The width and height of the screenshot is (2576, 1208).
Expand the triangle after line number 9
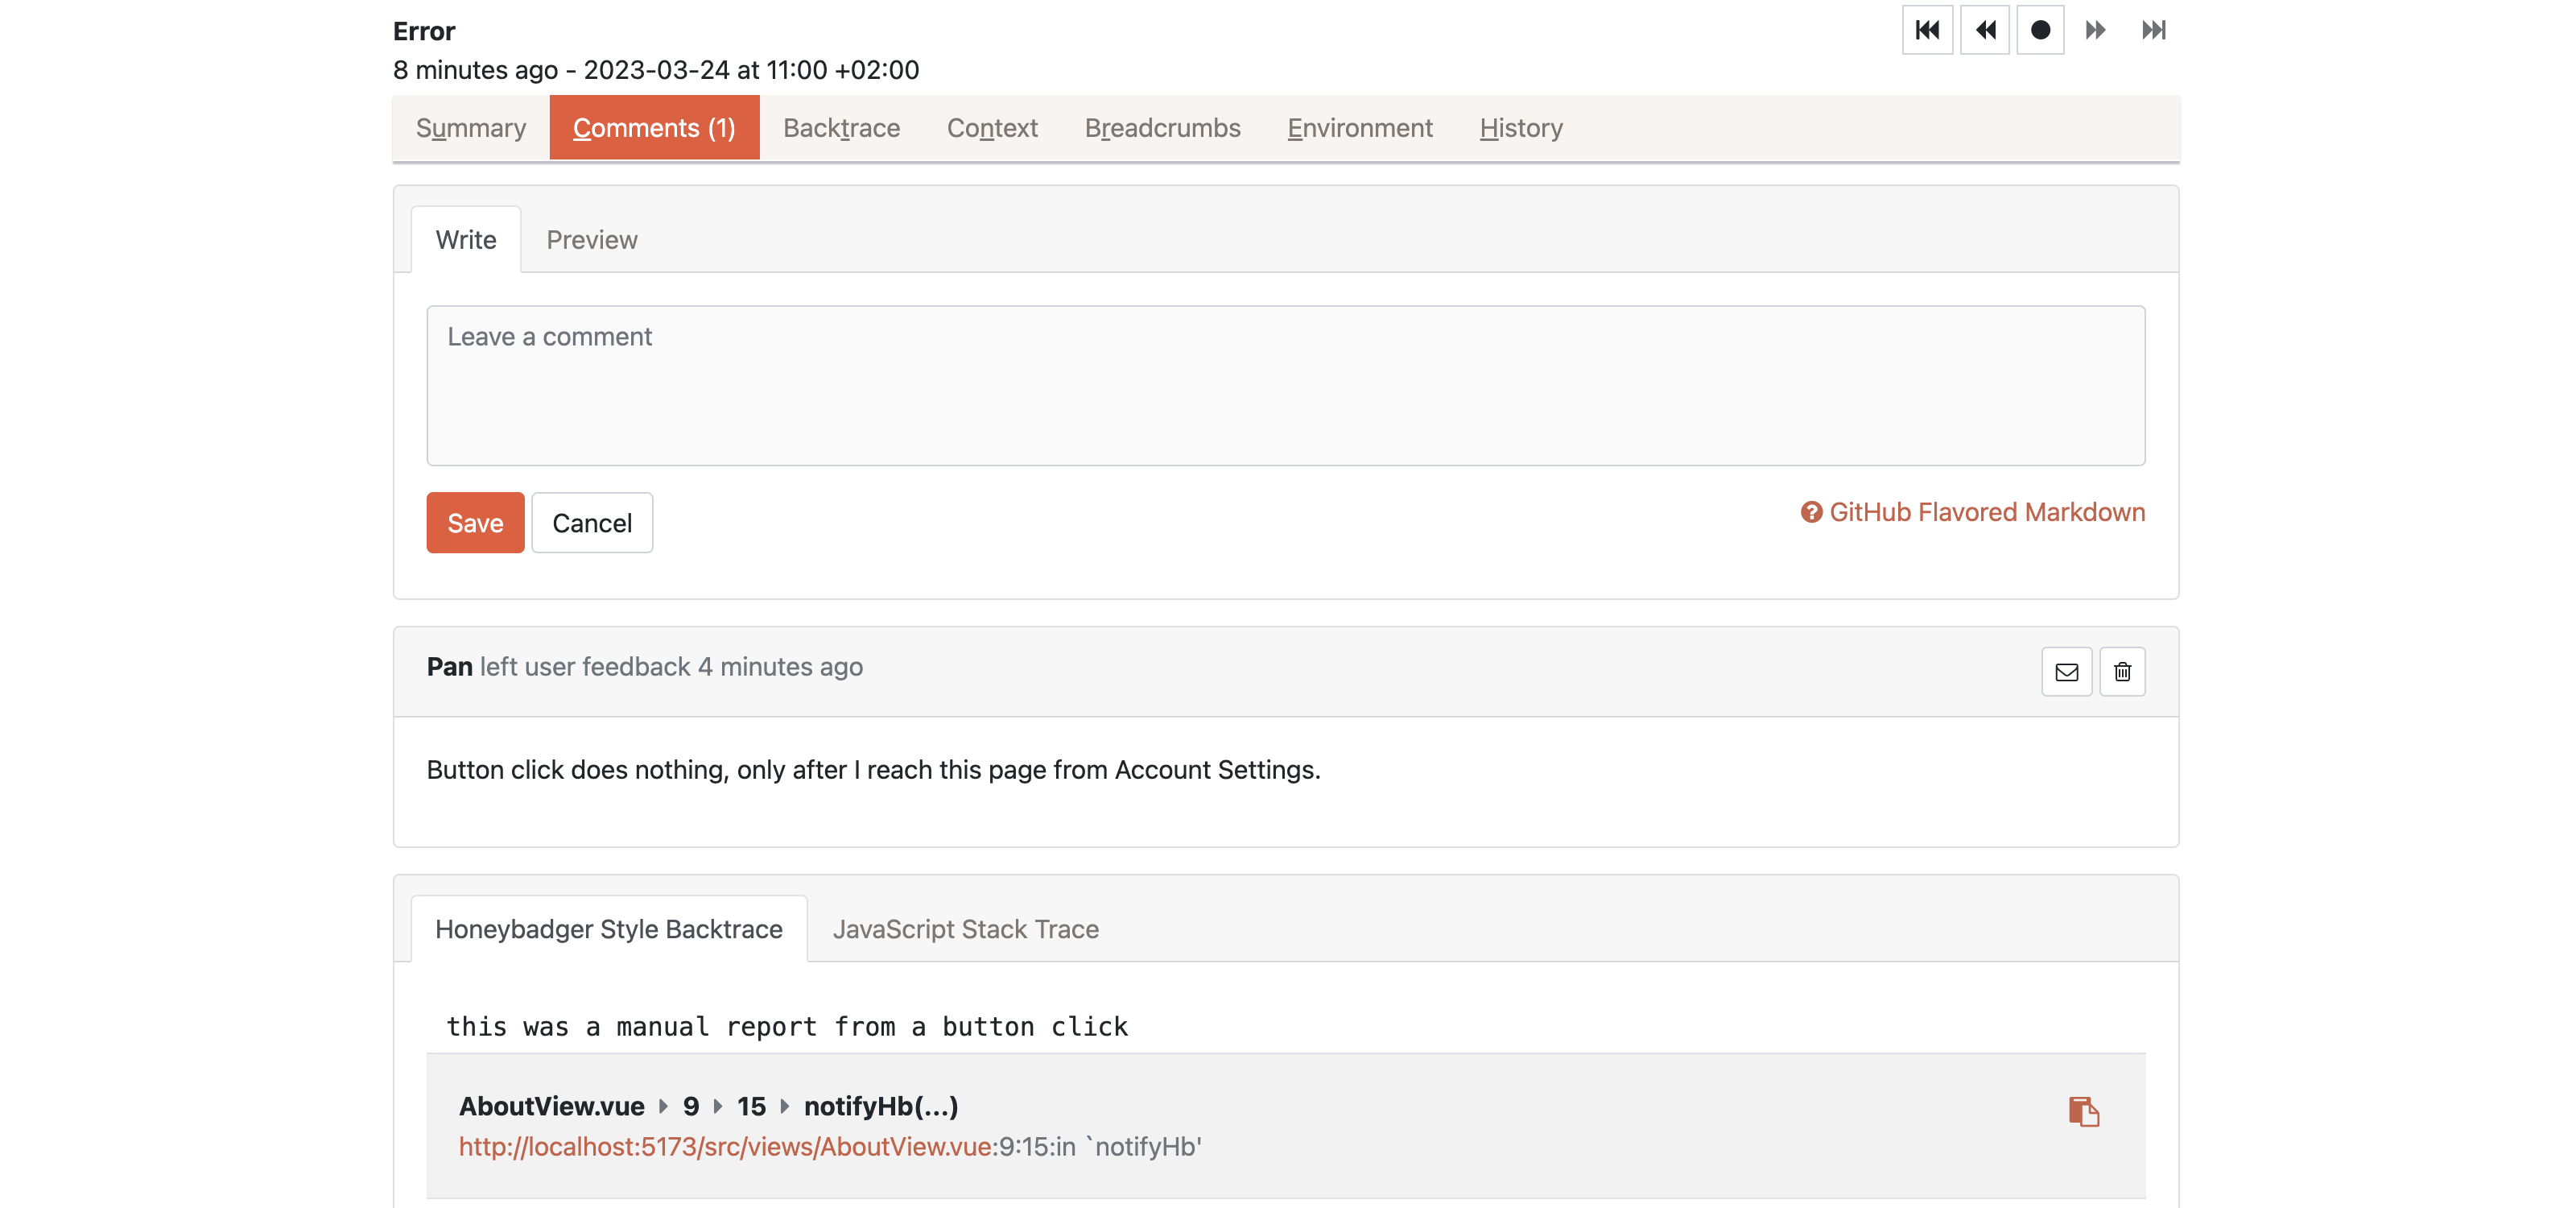coord(717,1106)
